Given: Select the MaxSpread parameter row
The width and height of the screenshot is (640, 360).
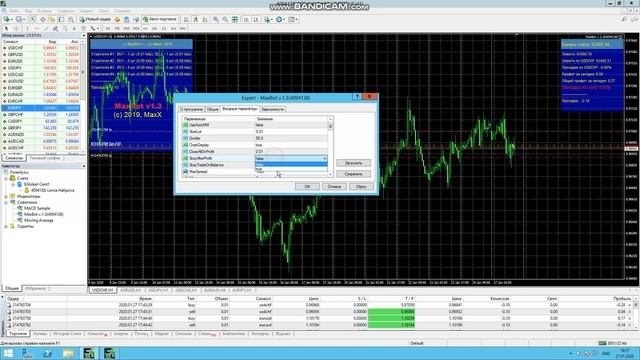Looking at the screenshot, I should 218,172.
